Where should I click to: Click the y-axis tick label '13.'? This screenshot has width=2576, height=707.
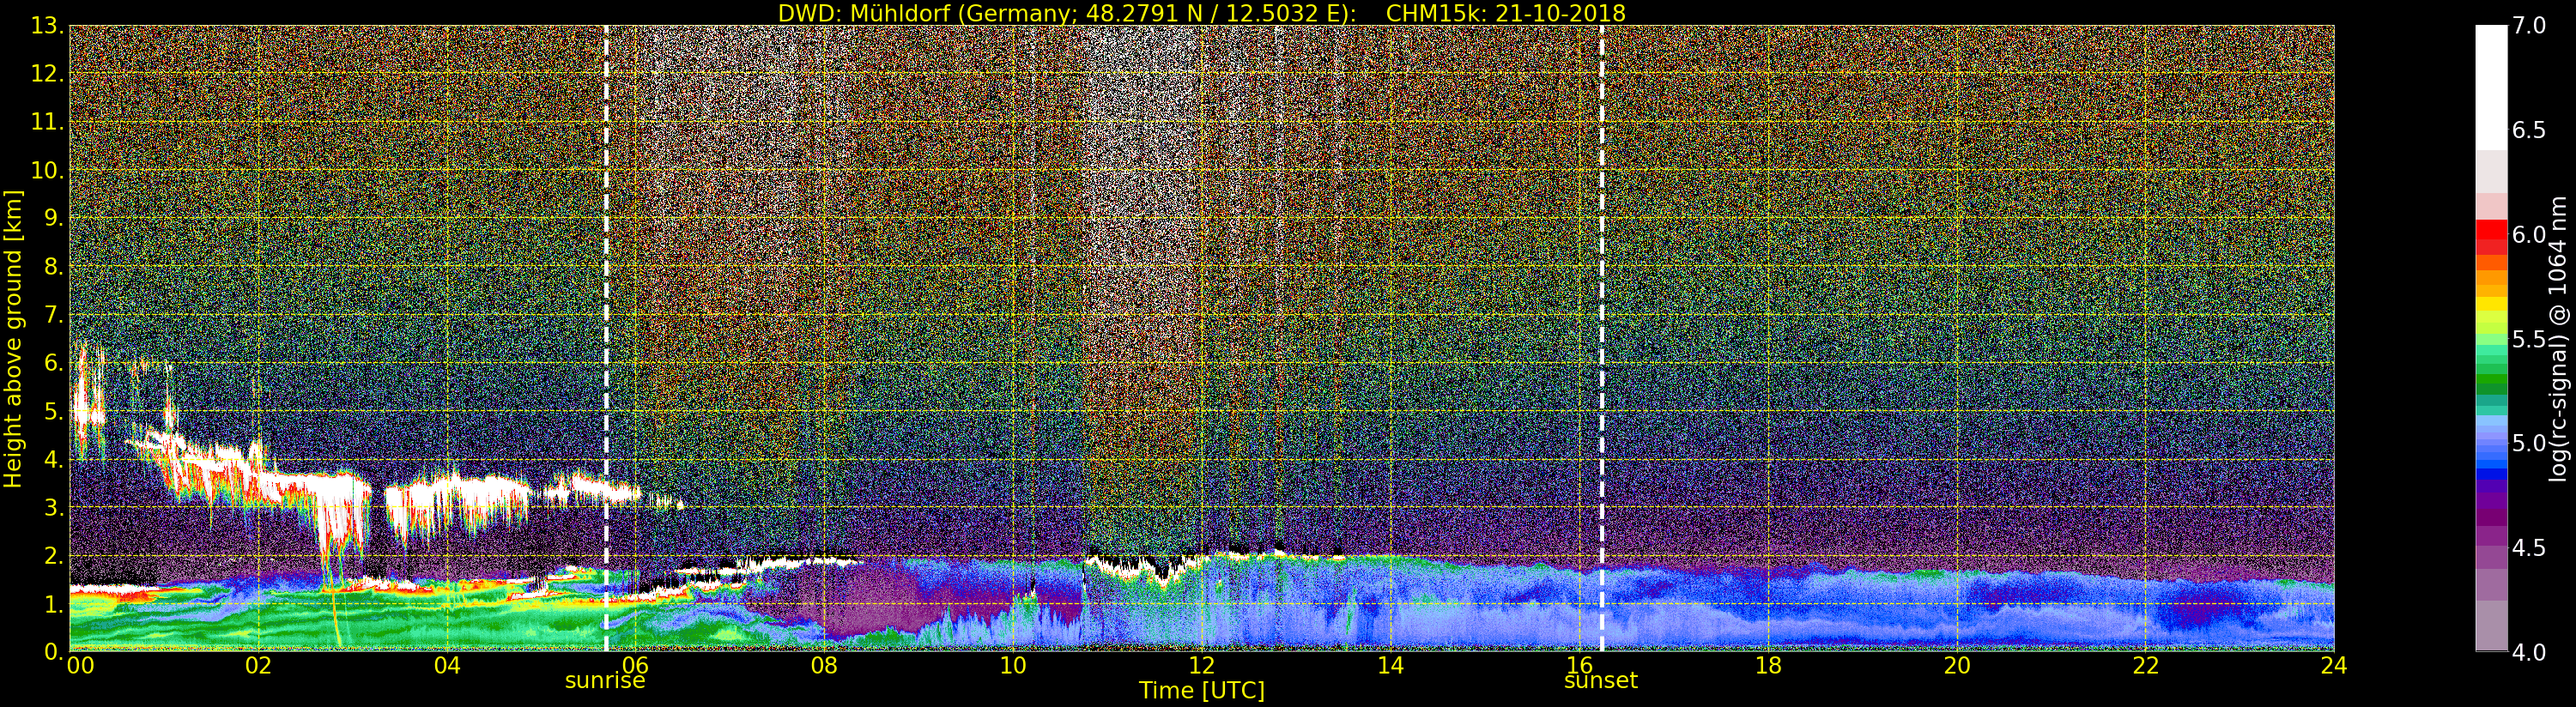(x=47, y=26)
